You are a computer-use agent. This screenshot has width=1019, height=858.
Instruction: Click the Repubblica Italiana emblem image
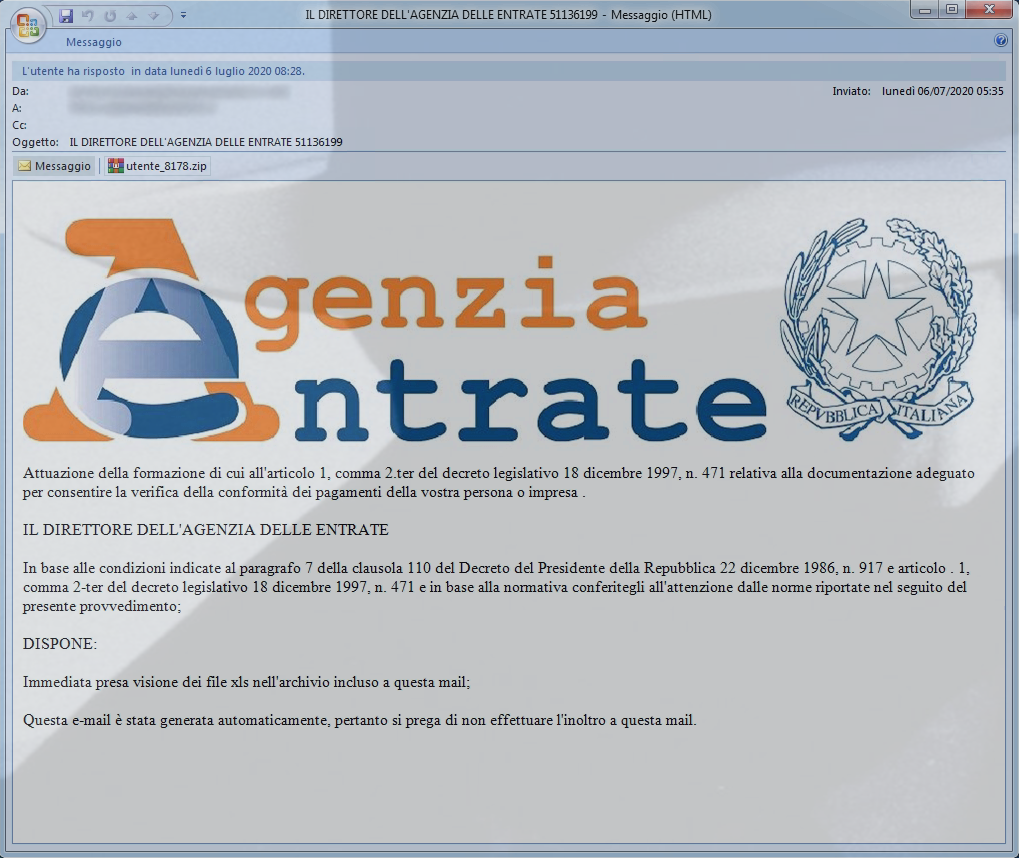coord(878,329)
